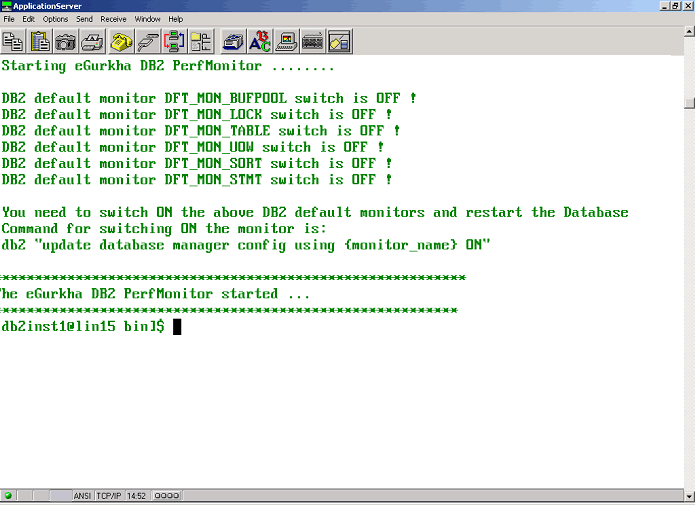Click the 'update database manager config' command line

(x=246, y=245)
